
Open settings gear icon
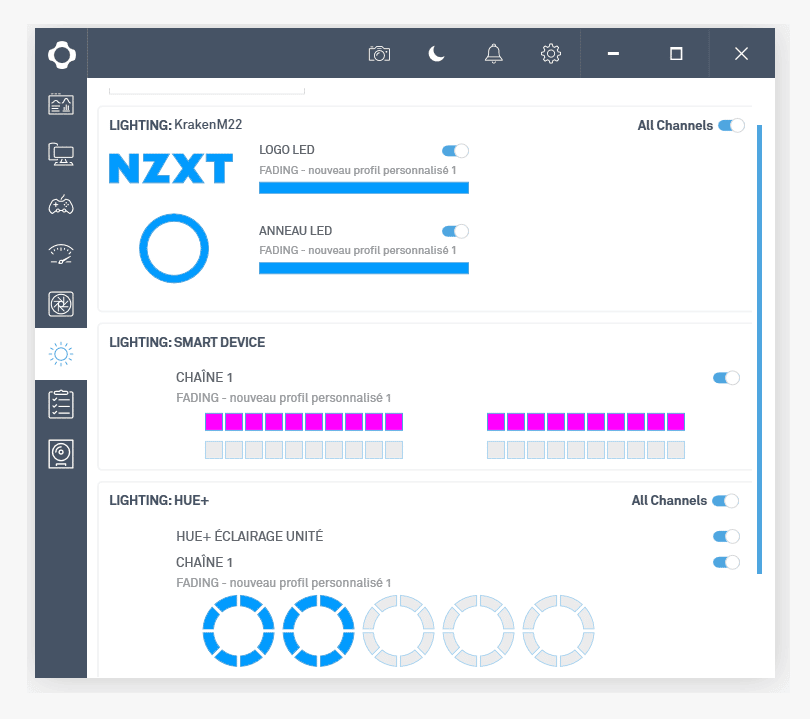(x=550, y=54)
